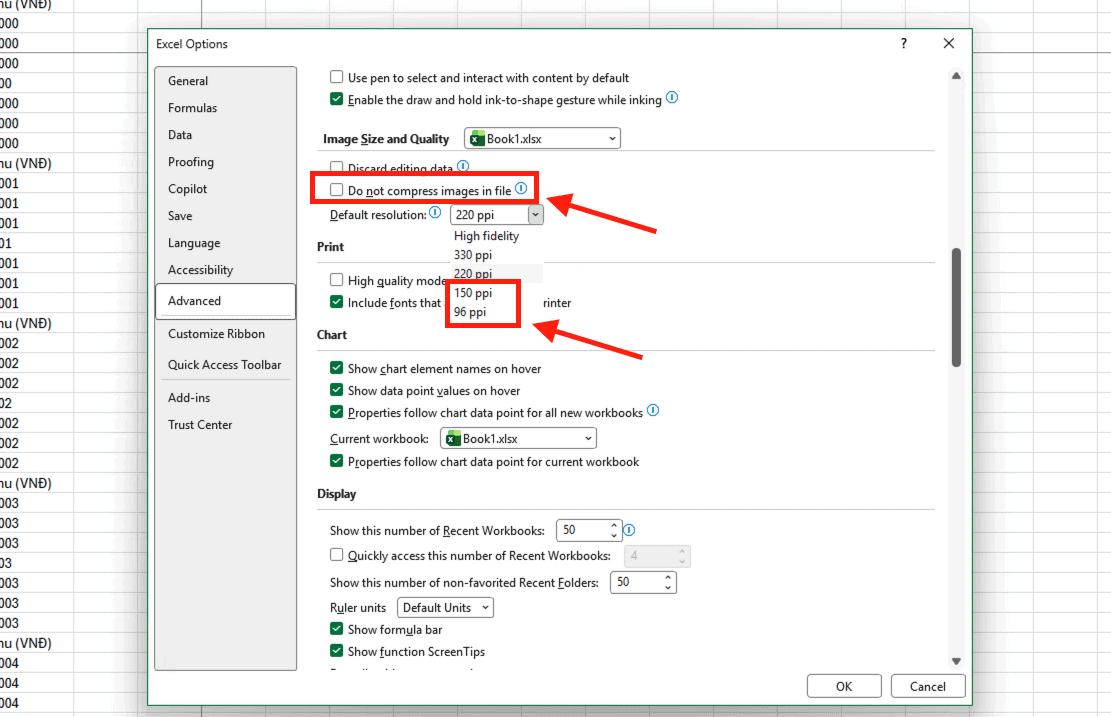Click info icon next to Discard editing data

(x=462, y=167)
